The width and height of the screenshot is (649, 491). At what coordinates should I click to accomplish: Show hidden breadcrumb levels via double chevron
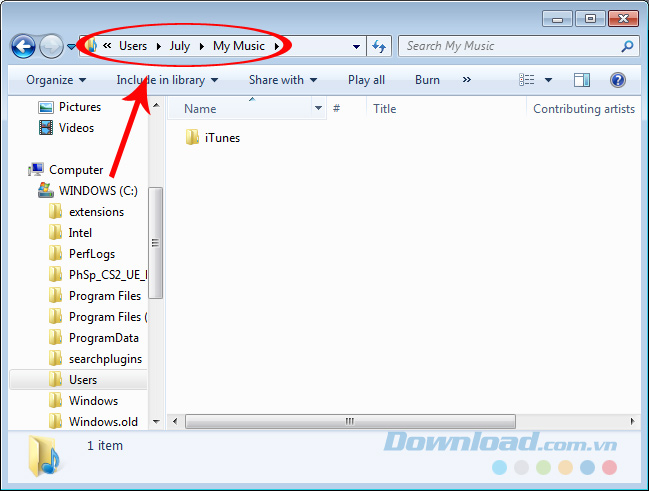tap(107, 46)
